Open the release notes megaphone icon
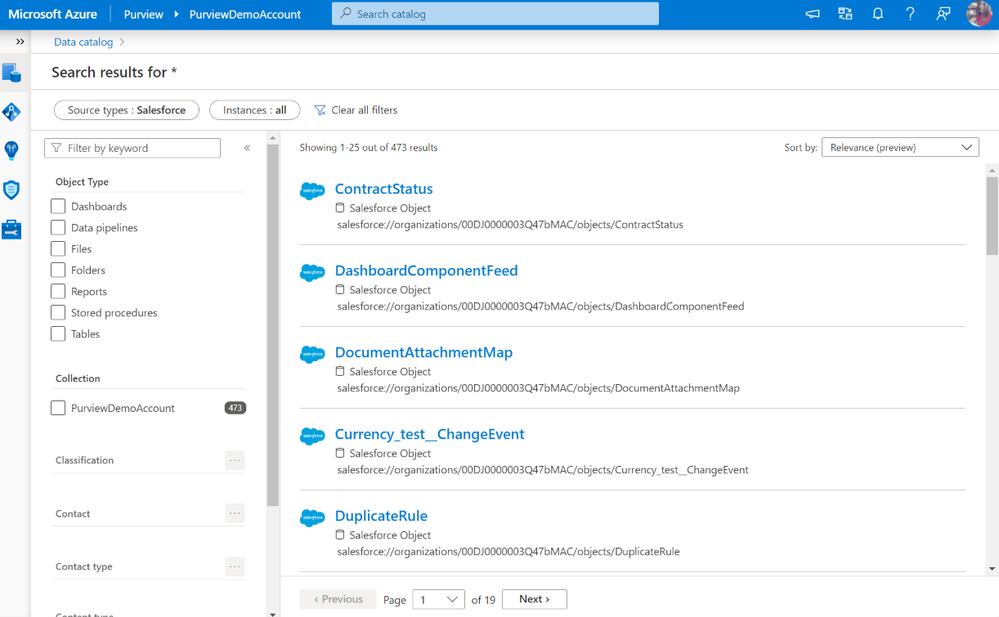This screenshot has height=617, width=999. click(812, 13)
